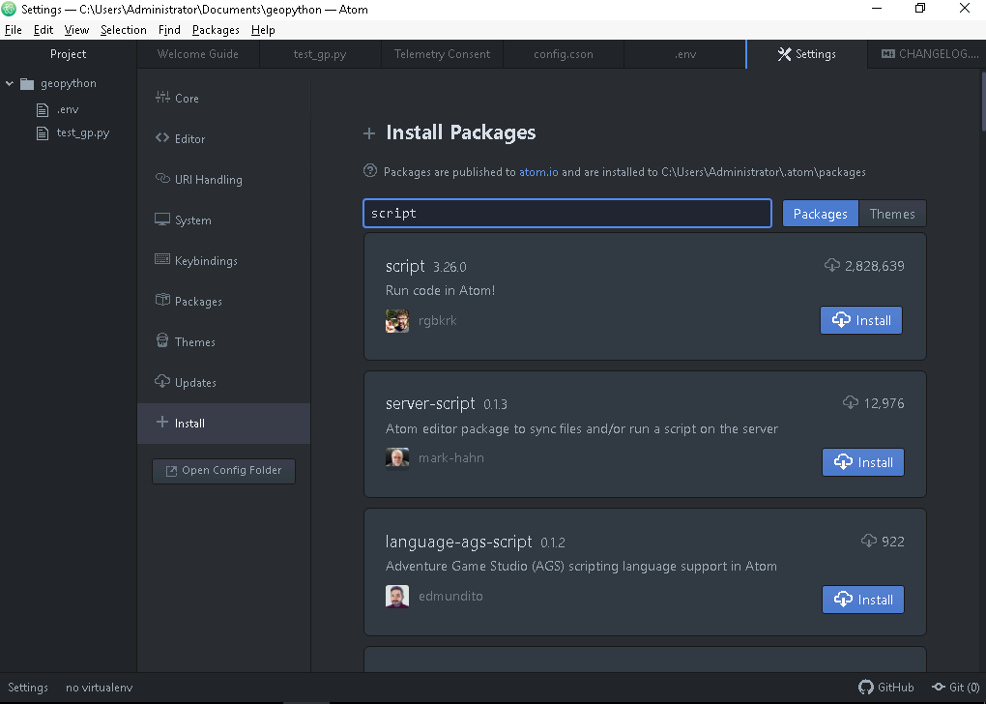986x704 pixels.
Task: Click the virtualenv indicator in the status bar
Action: click(x=99, y=687)
